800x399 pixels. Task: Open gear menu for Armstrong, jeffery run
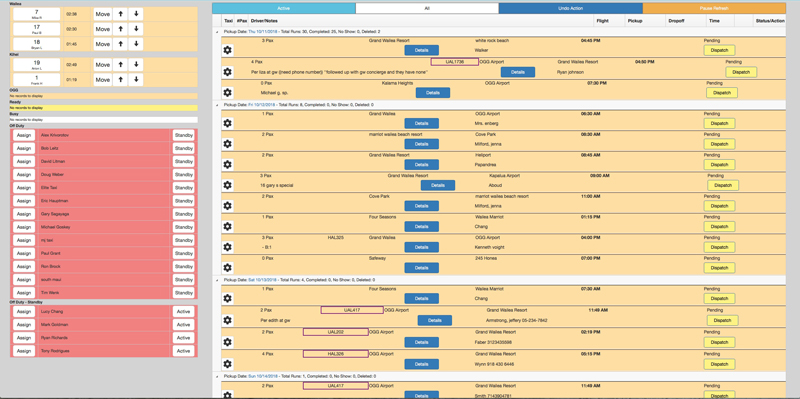[x=228, y=320]
